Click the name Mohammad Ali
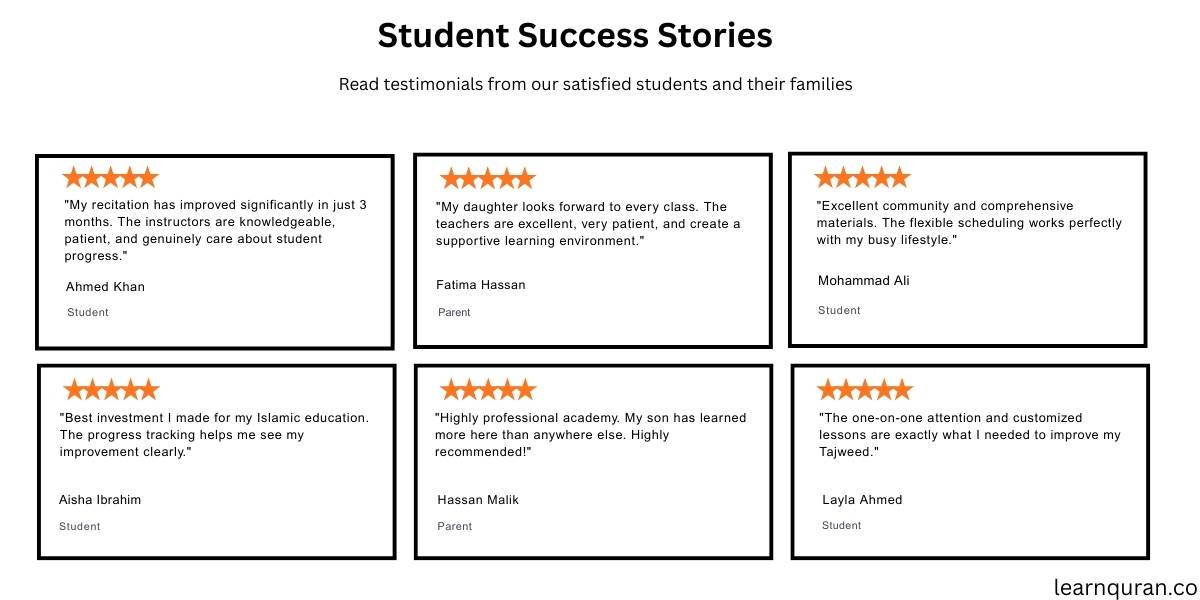The width and height of the screenshot is (1200, 600). (864, 281)
